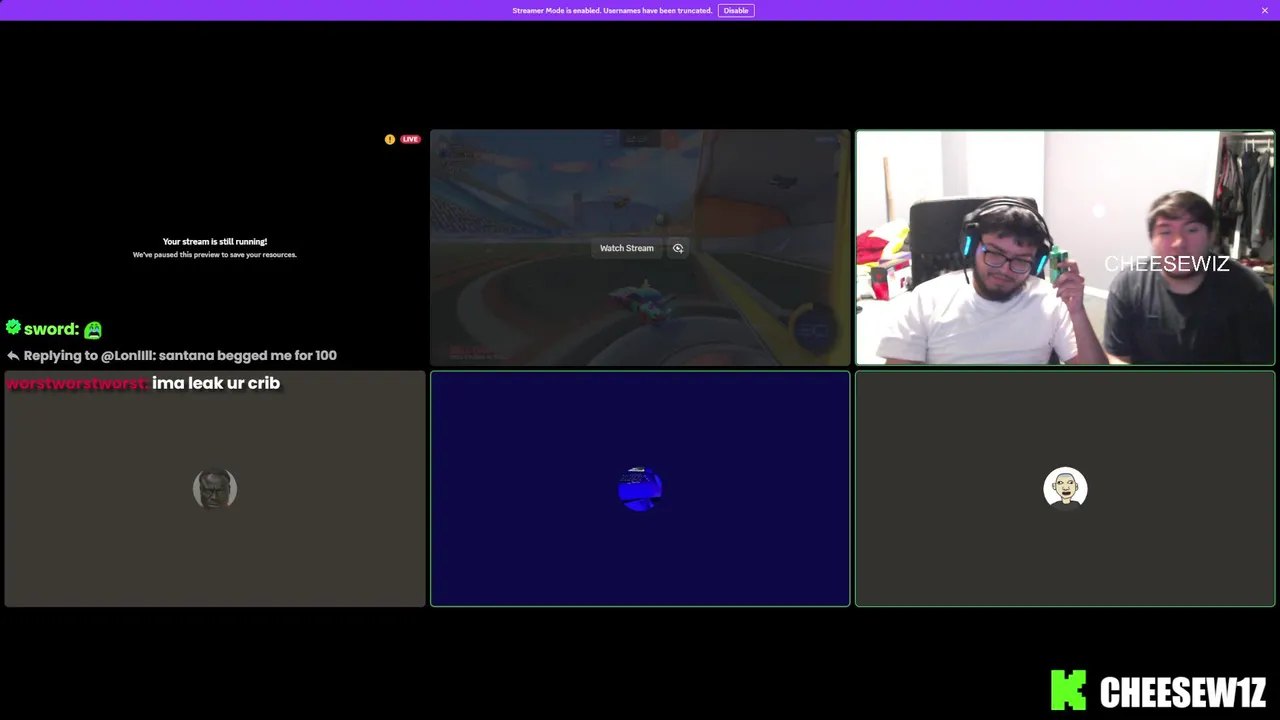Dismiss the Streamer Mode banner with the X

coord(1264,10)
